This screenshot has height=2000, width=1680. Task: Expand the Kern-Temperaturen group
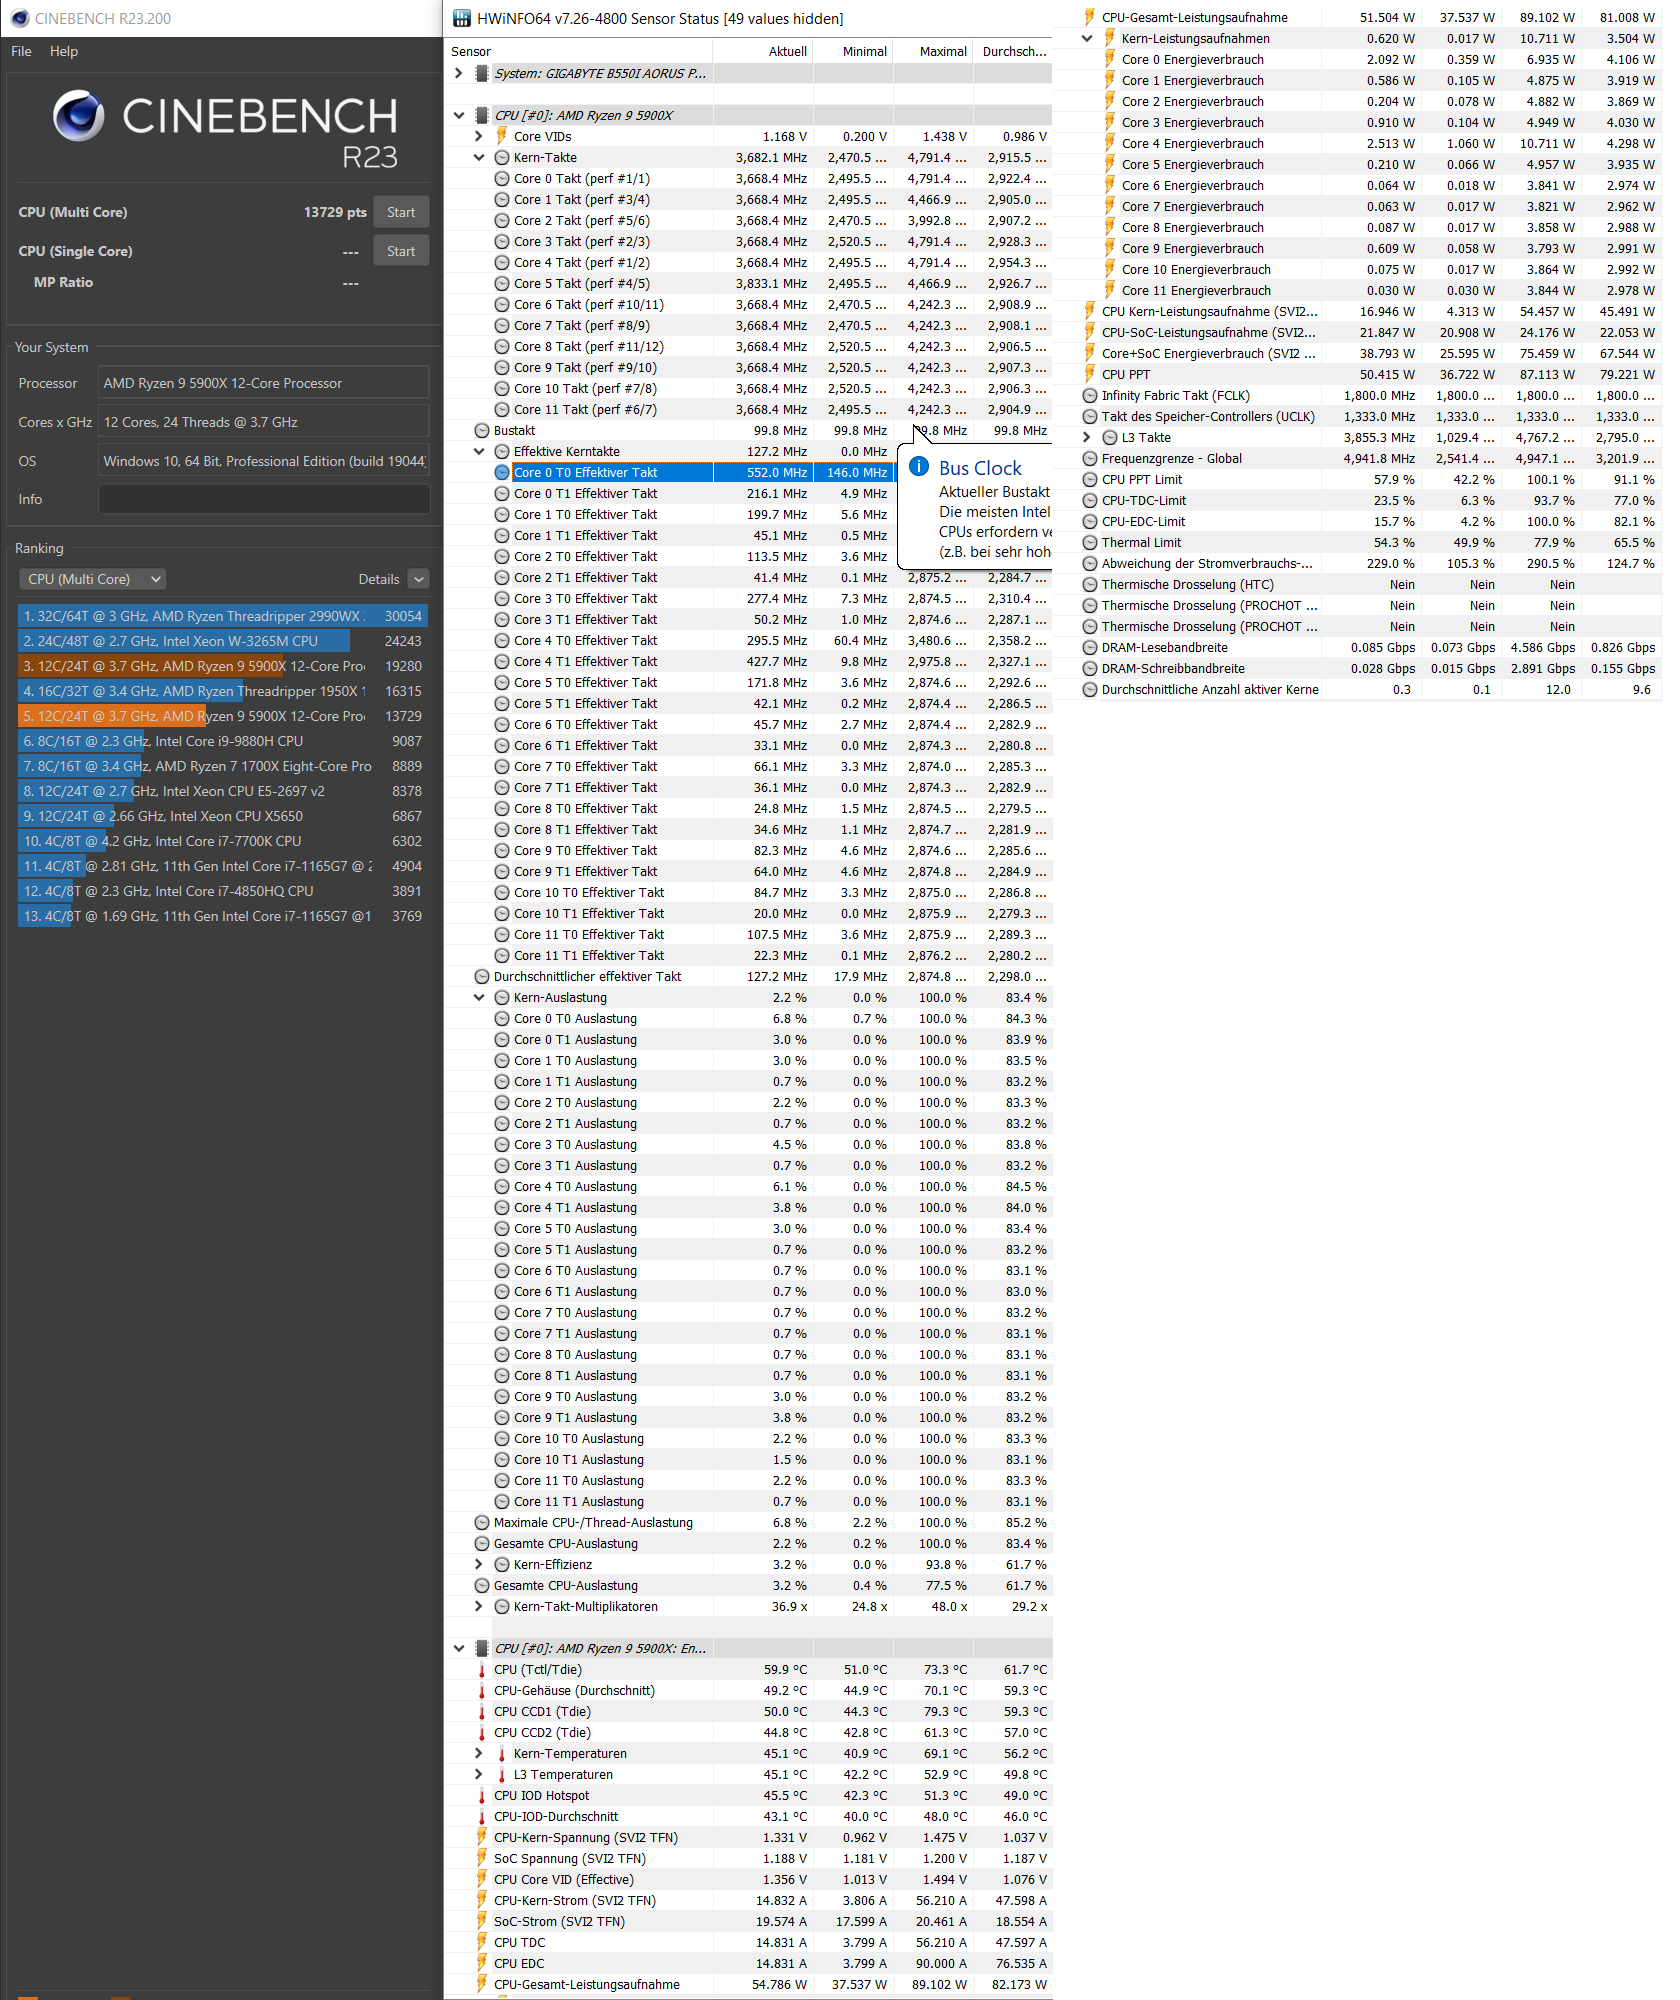tap(478, 1753)
